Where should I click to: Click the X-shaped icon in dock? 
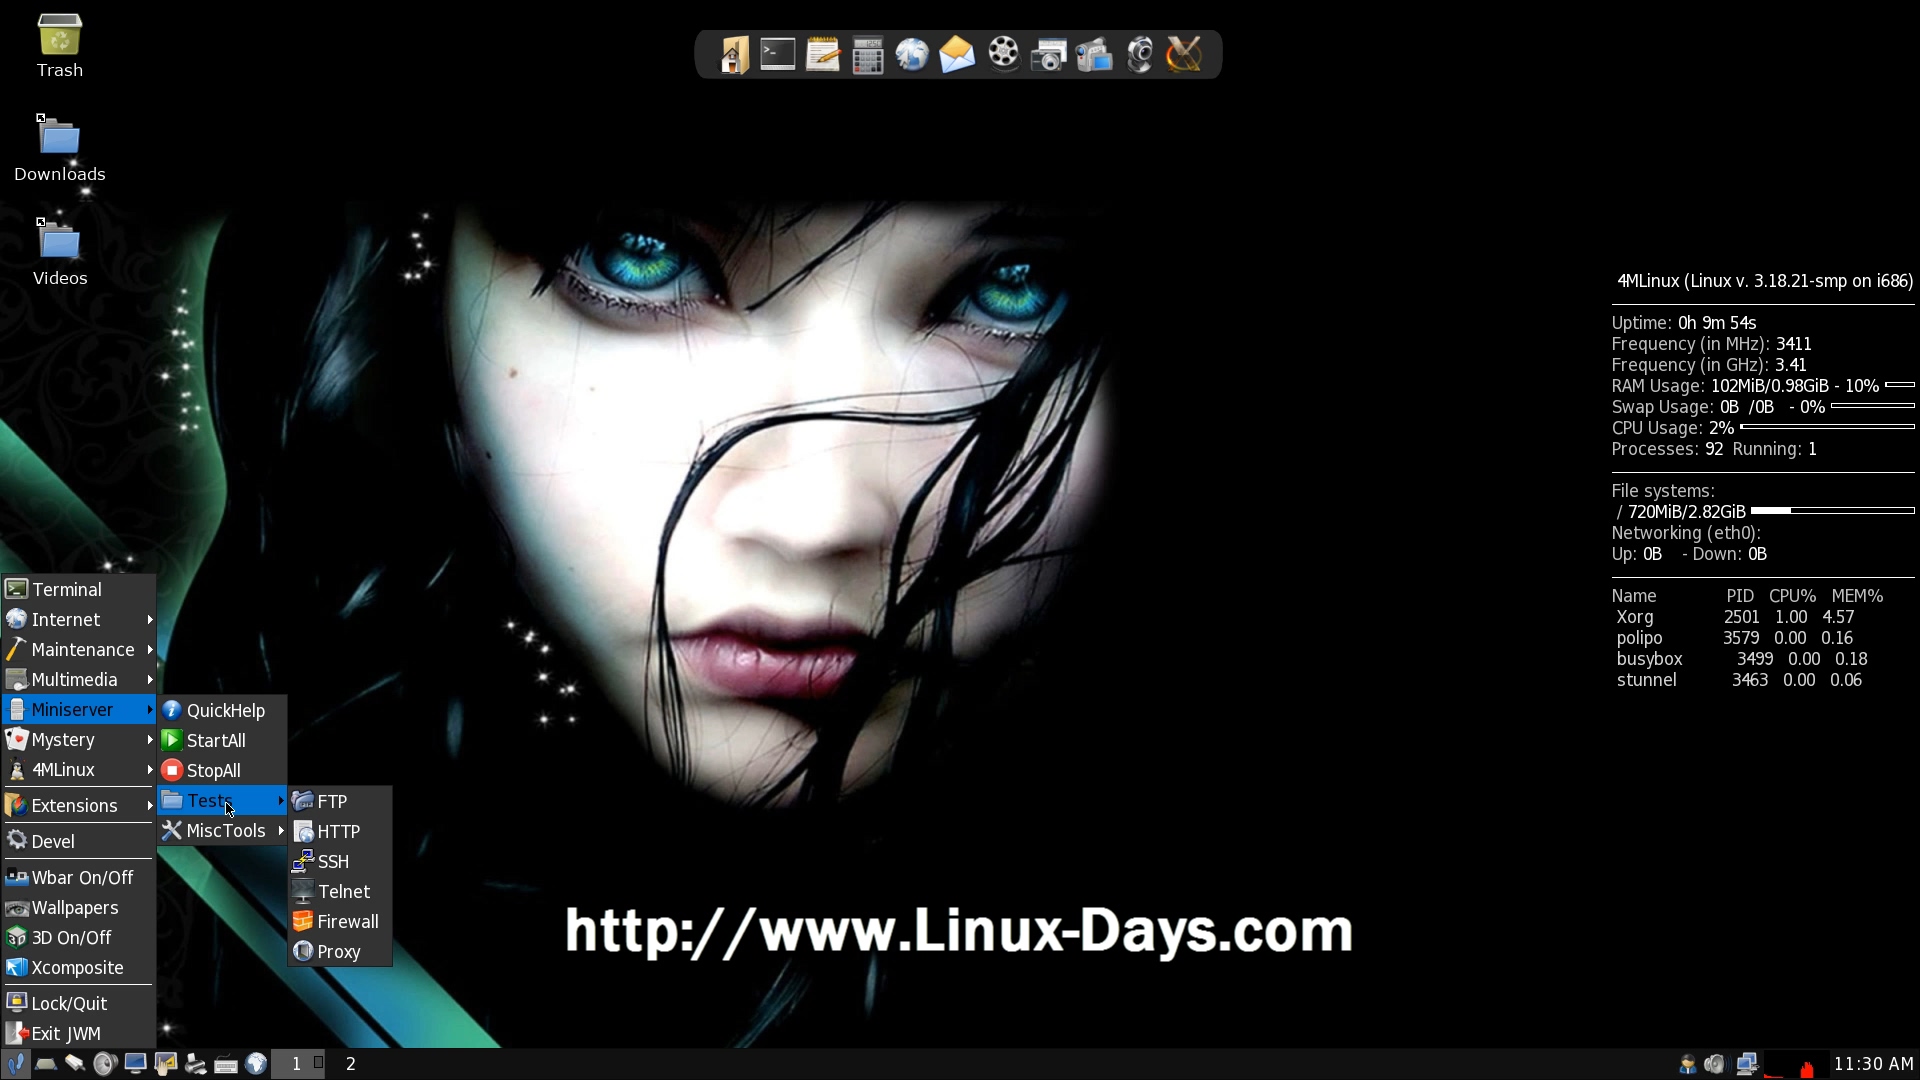coord(1184,54)
